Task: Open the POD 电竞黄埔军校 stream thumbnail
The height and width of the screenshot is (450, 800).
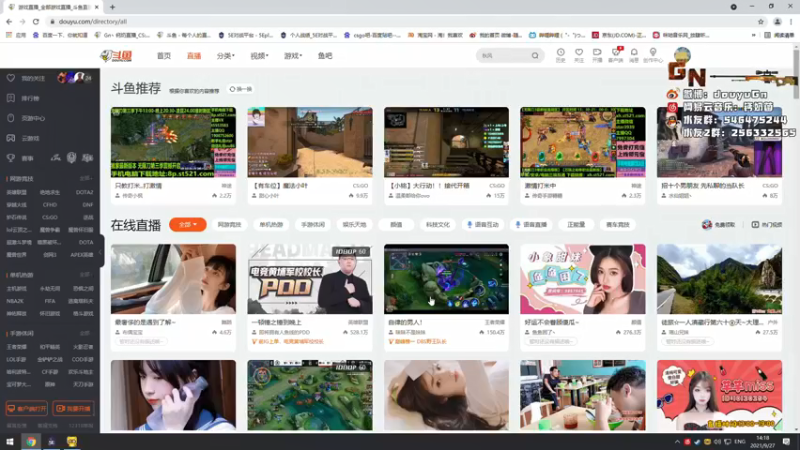Action: (x=310, y=279)
